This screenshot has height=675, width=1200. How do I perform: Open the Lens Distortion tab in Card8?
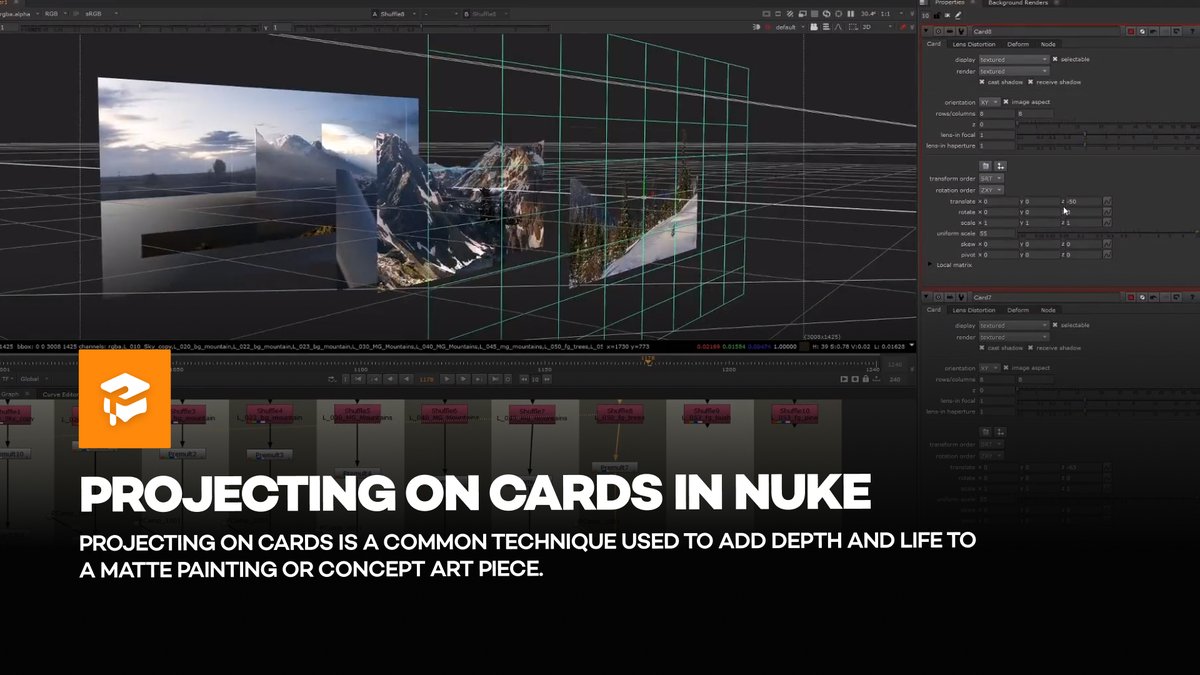tap(974, 44)
